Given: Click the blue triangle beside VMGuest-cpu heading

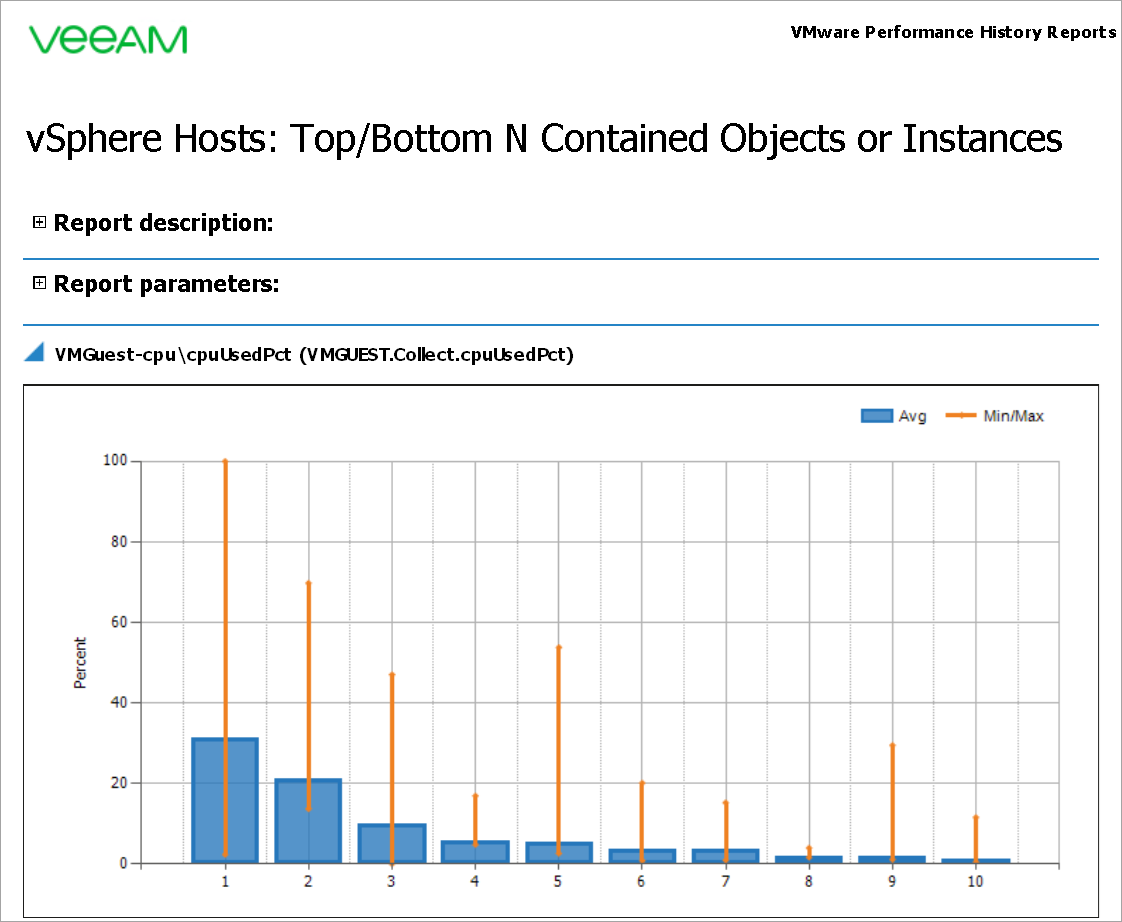Looking at the screenshot, I should click(34, 352).
